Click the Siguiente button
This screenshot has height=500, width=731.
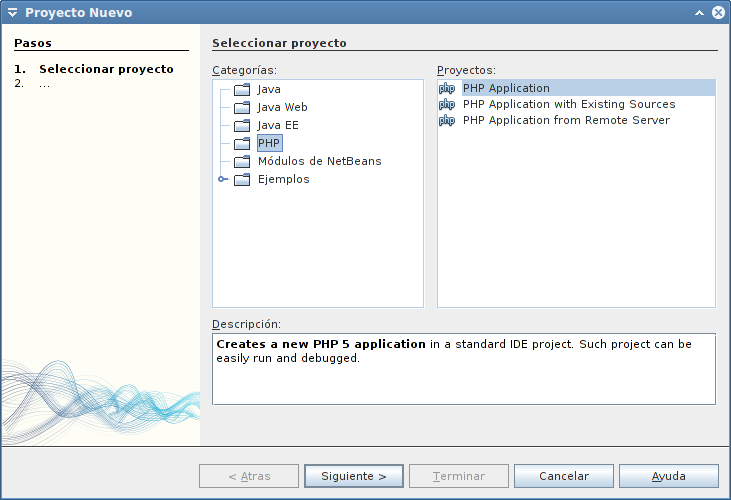point(354,476)
